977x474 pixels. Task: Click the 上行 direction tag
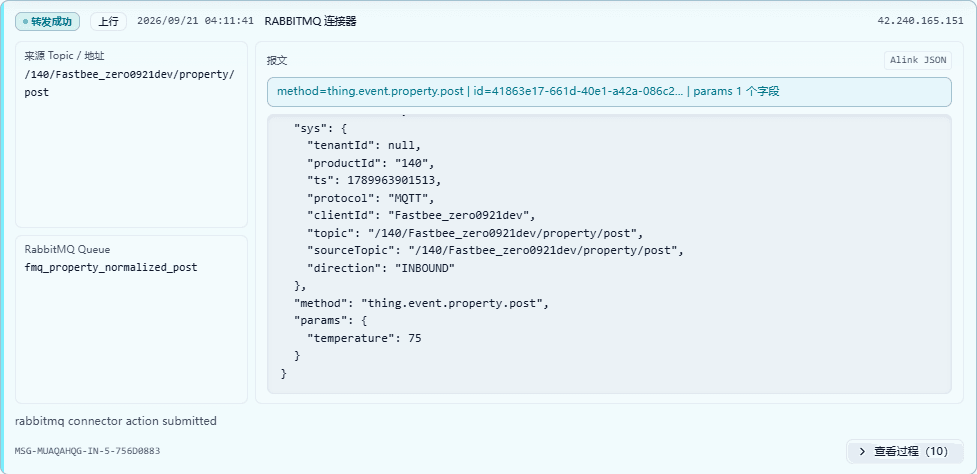pos(108,21)
